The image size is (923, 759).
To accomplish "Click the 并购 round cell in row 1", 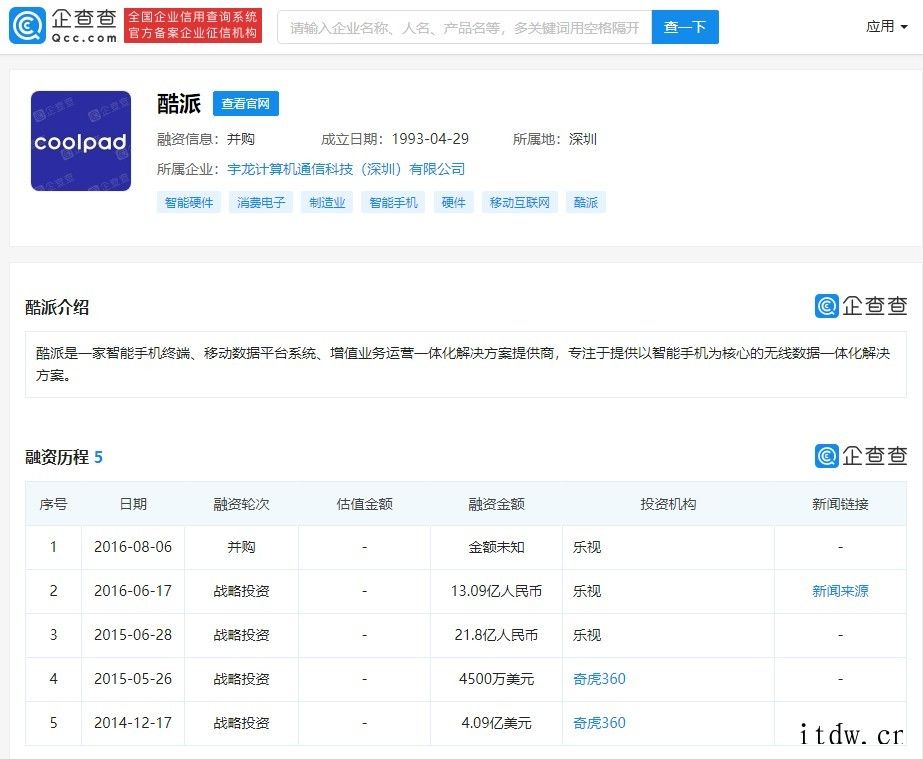I will 241,547.
